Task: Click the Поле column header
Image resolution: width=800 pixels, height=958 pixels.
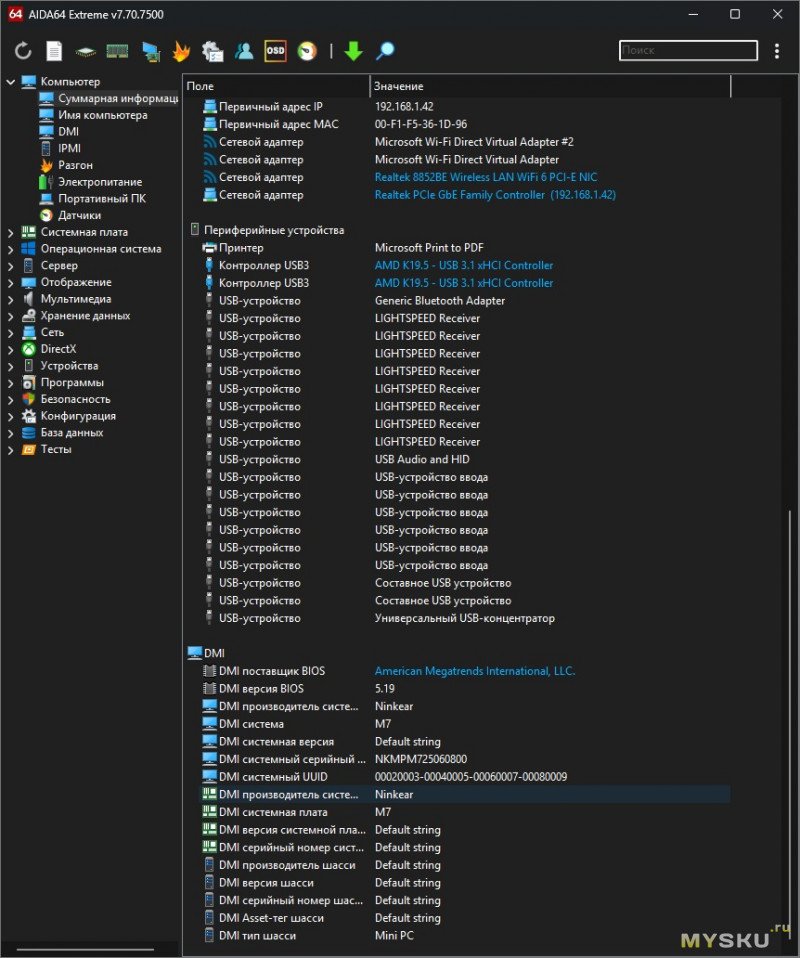Action: pyautogui.click(x=276, y=86)
